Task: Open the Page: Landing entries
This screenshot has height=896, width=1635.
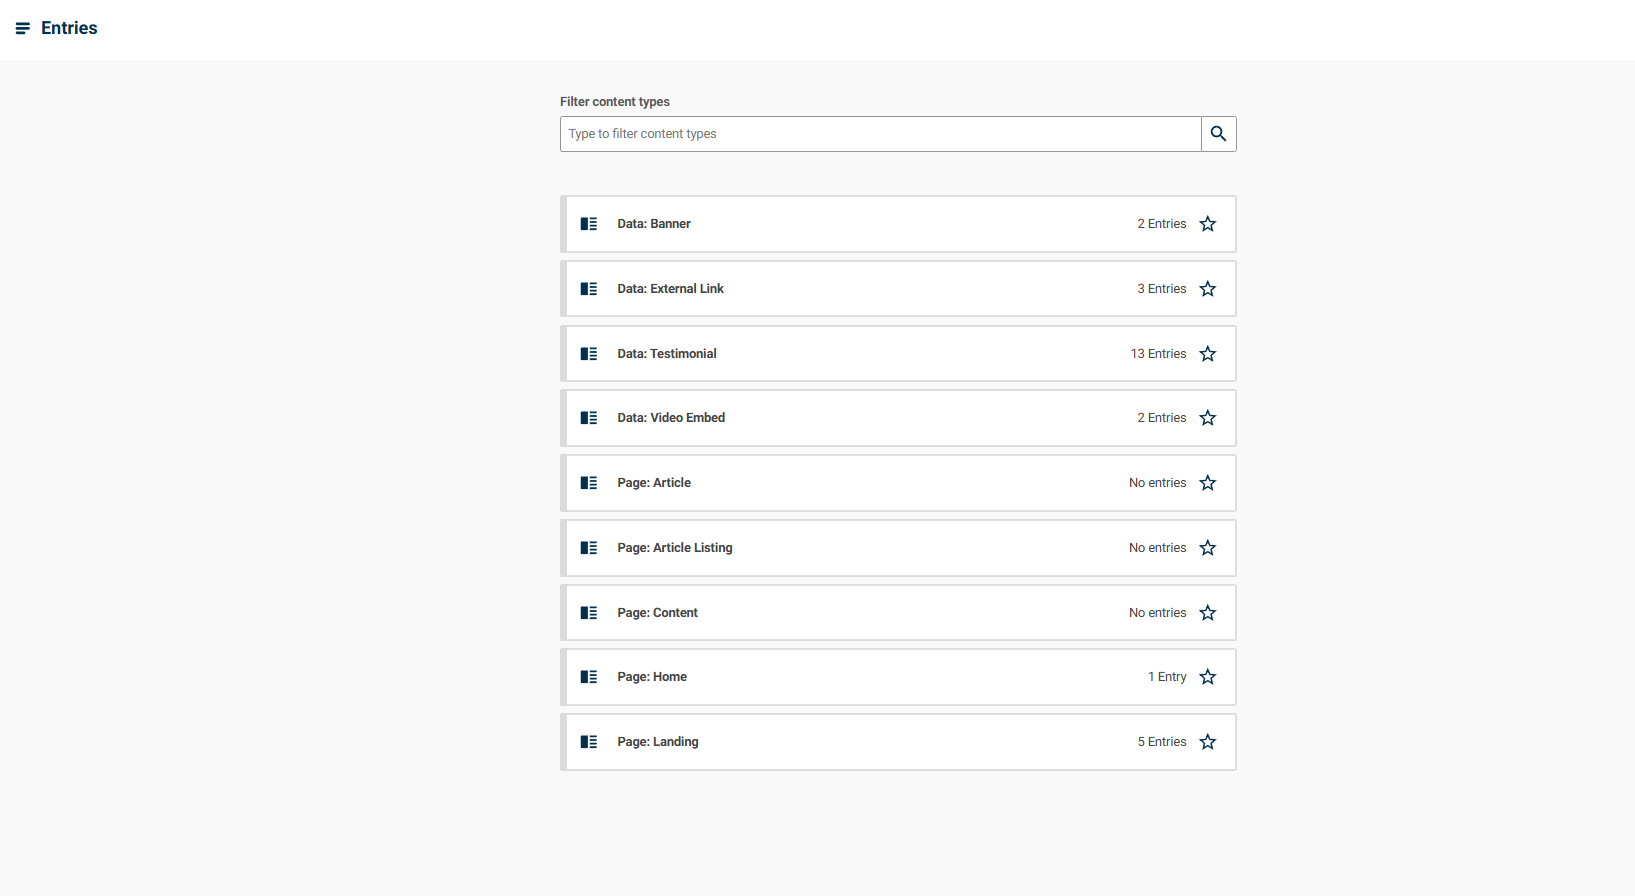Action: click(898, 742)
